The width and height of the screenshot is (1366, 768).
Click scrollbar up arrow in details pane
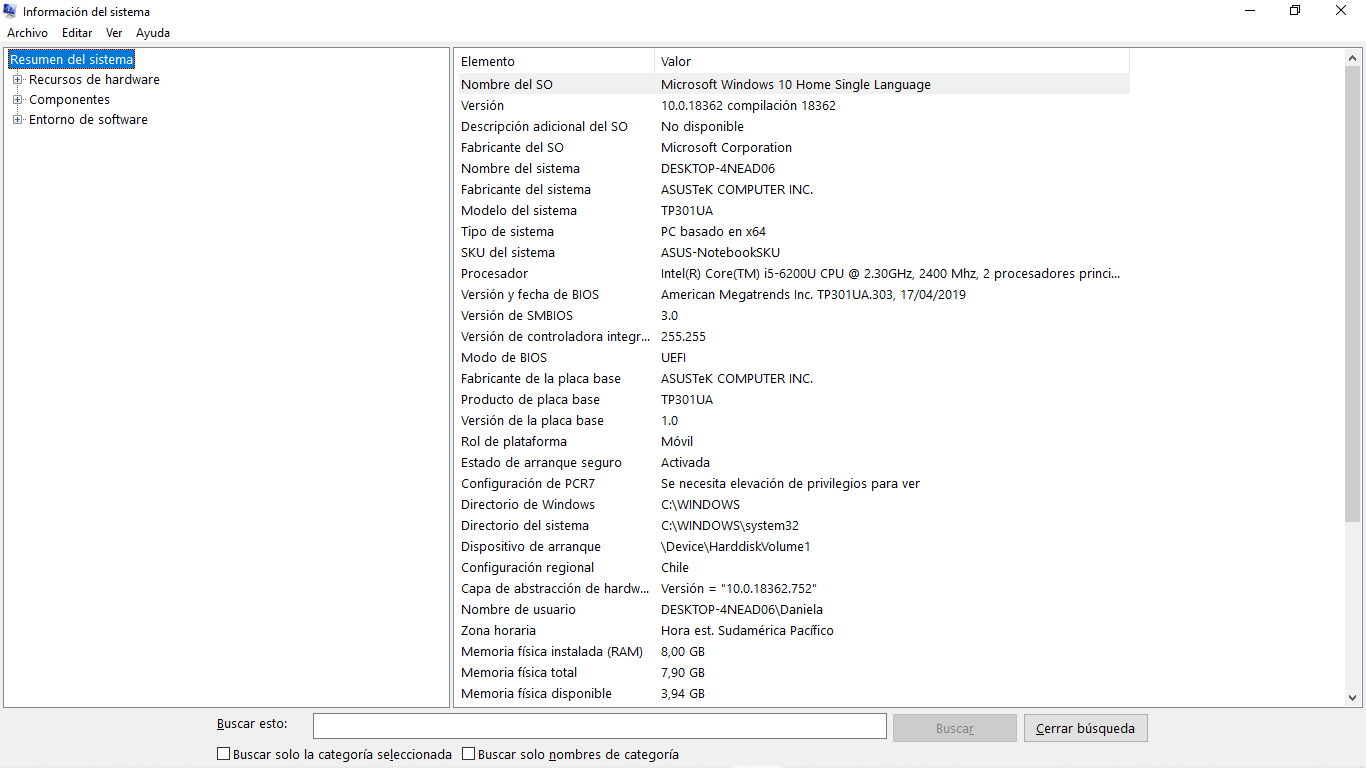1353,58
